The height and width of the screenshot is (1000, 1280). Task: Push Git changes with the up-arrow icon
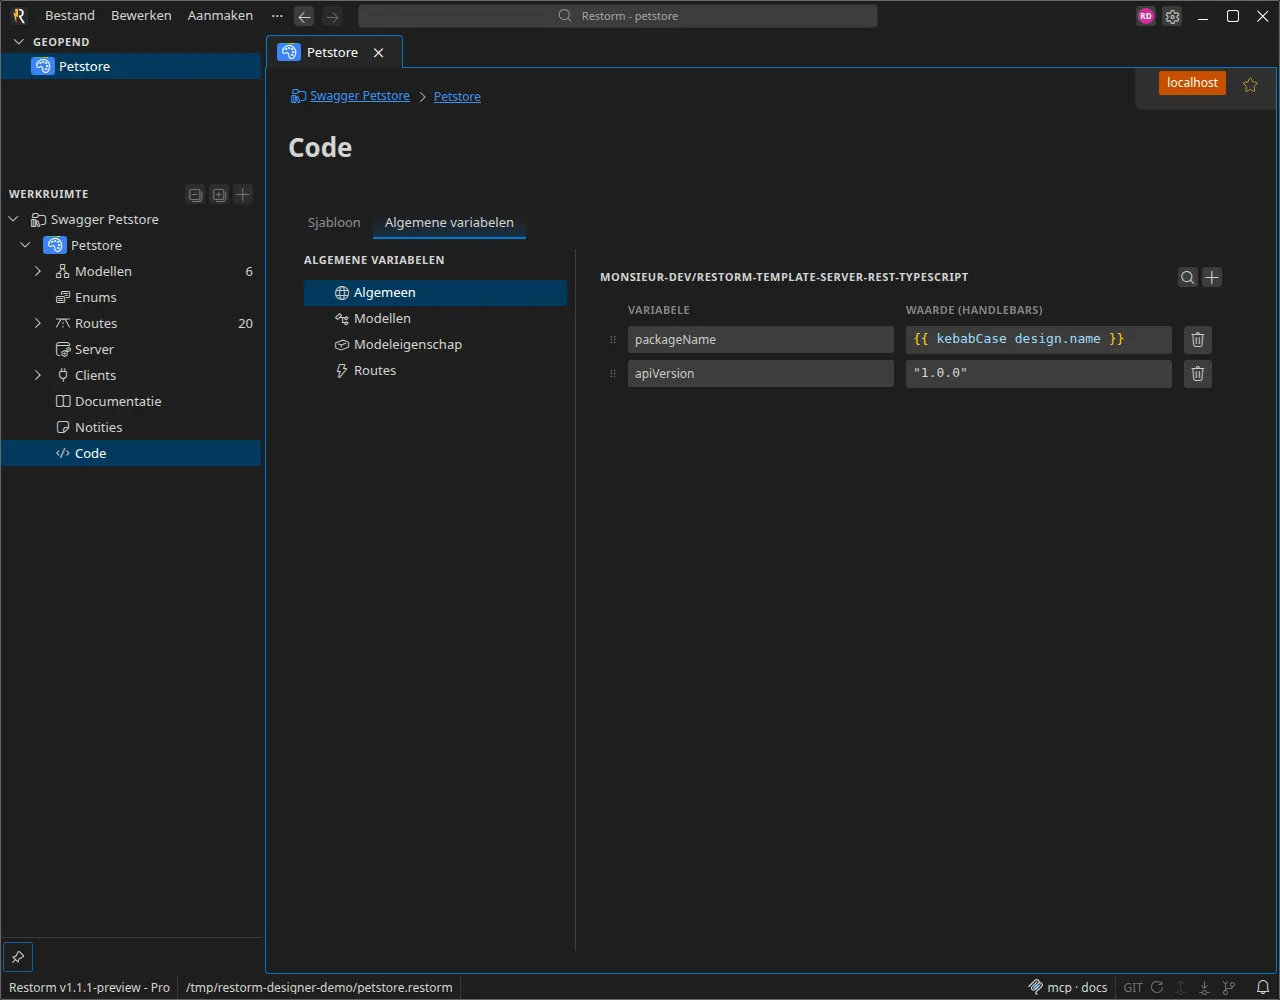[x=1181, y=987]
